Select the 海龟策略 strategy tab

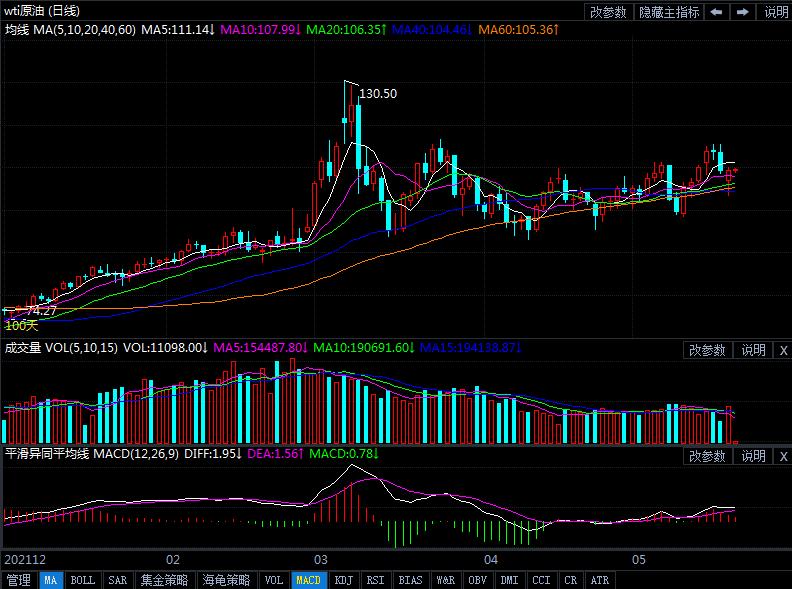(227, 580)
